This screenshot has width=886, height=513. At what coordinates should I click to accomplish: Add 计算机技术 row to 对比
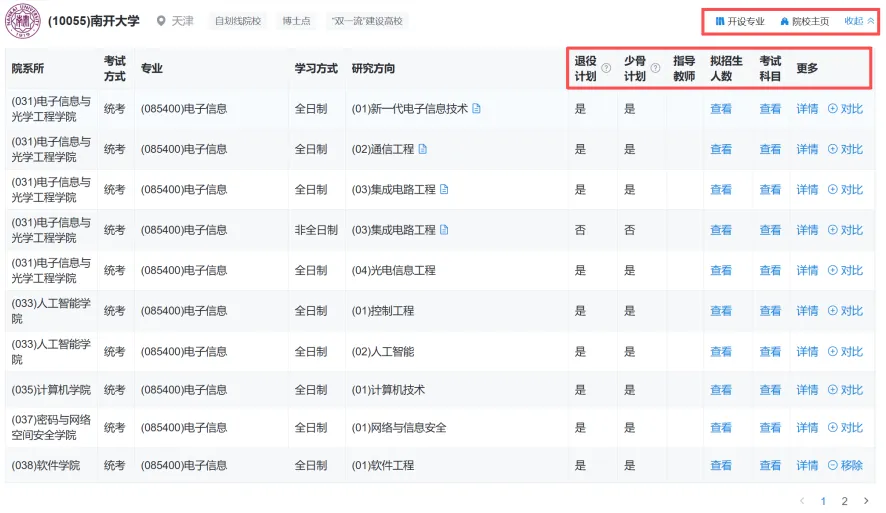[845, 390]
